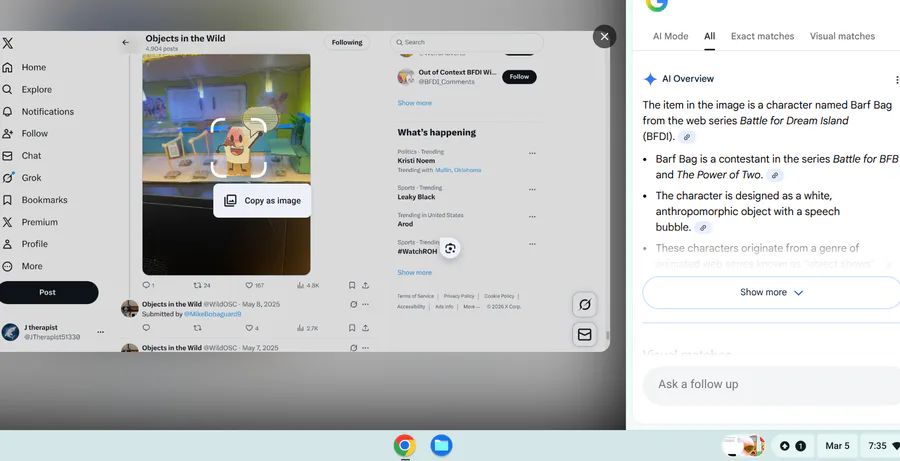Click the Mar 5 date in shelf

click(x=837, y=445)
